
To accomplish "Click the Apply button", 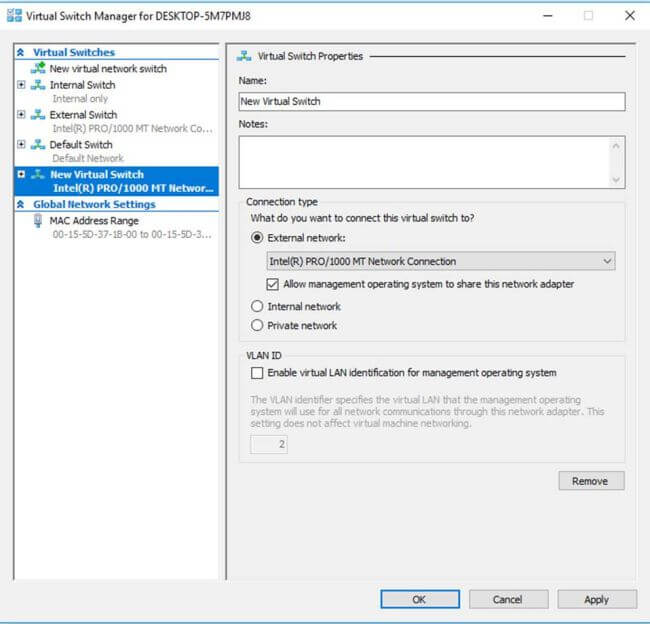I will tap(597, 599).
